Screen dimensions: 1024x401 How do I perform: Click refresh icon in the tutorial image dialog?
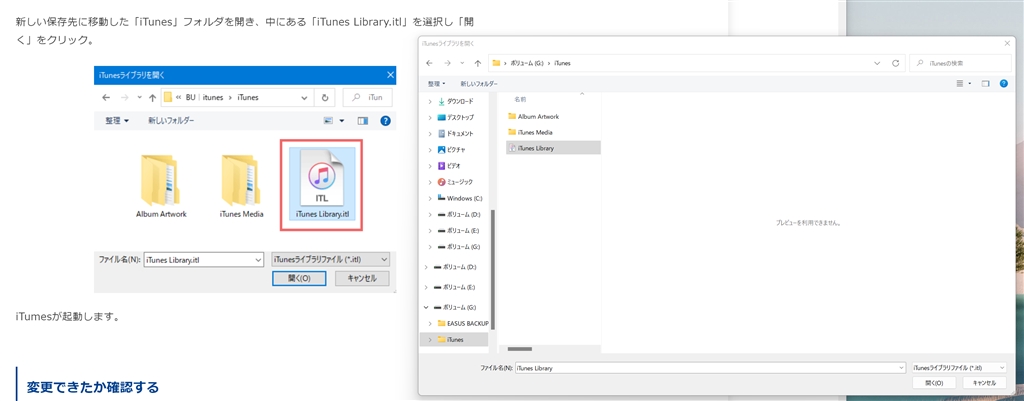click(325, 97)
